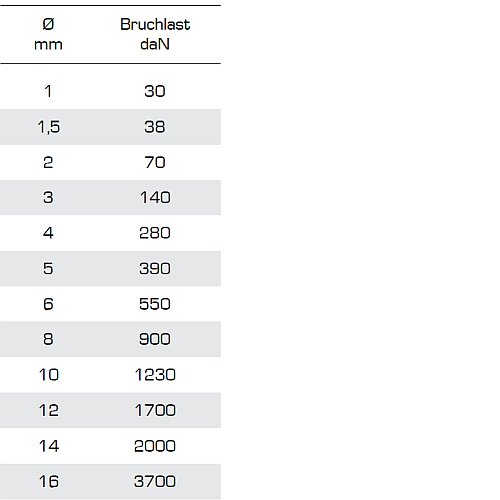The height and width of the screenshot is (500, 500).
Task: Click the 390 break load value
Action: (x=155, y=268)
